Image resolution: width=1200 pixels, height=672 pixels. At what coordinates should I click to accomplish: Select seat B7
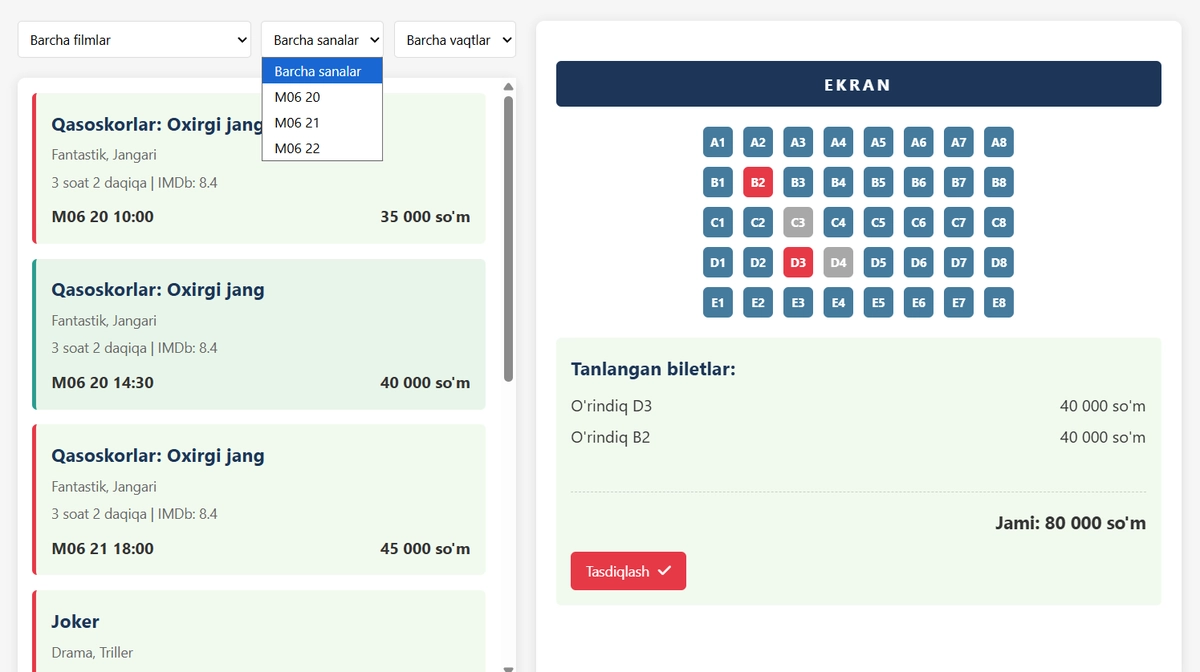click(959, 182)
